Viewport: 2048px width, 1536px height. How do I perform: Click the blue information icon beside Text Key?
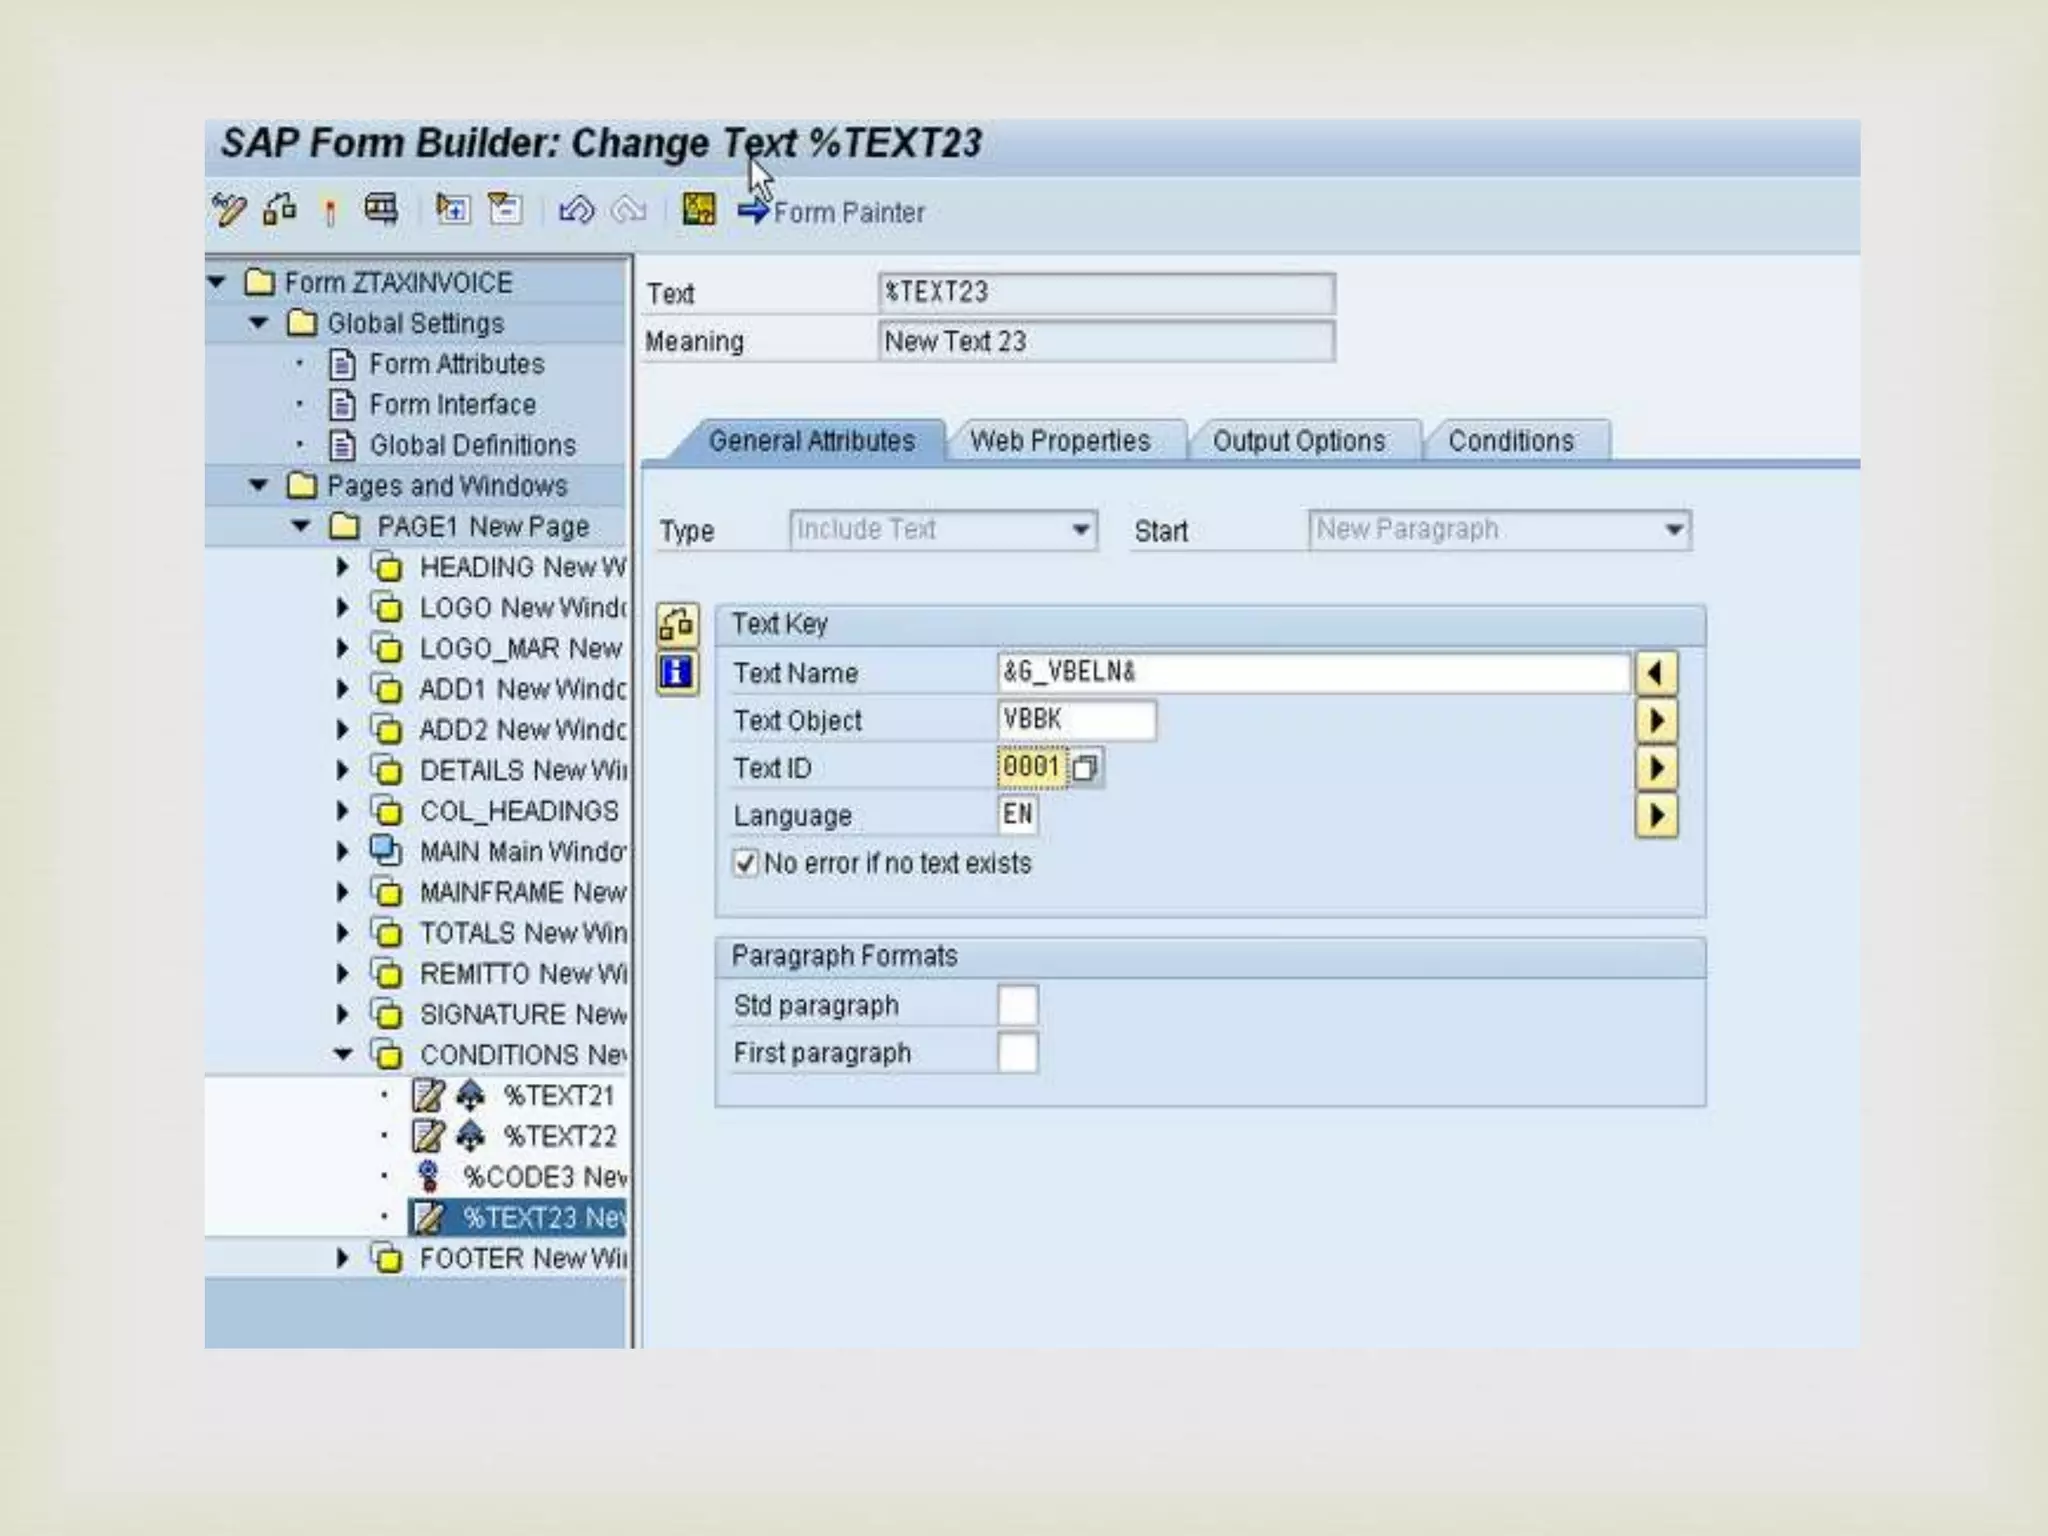[677, 672]
